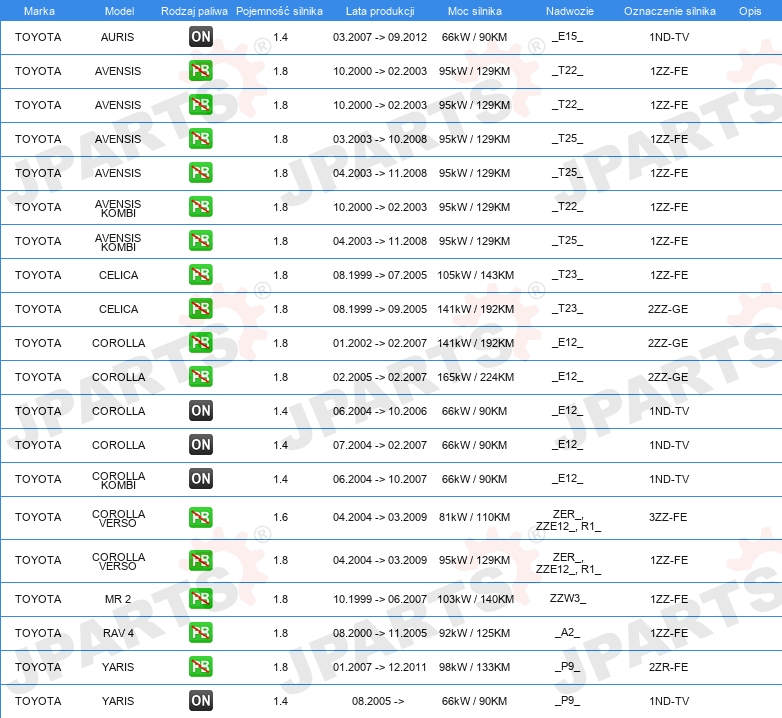Click the Moc silnika column header
782x718 pixels.
(x=474, y=11)
